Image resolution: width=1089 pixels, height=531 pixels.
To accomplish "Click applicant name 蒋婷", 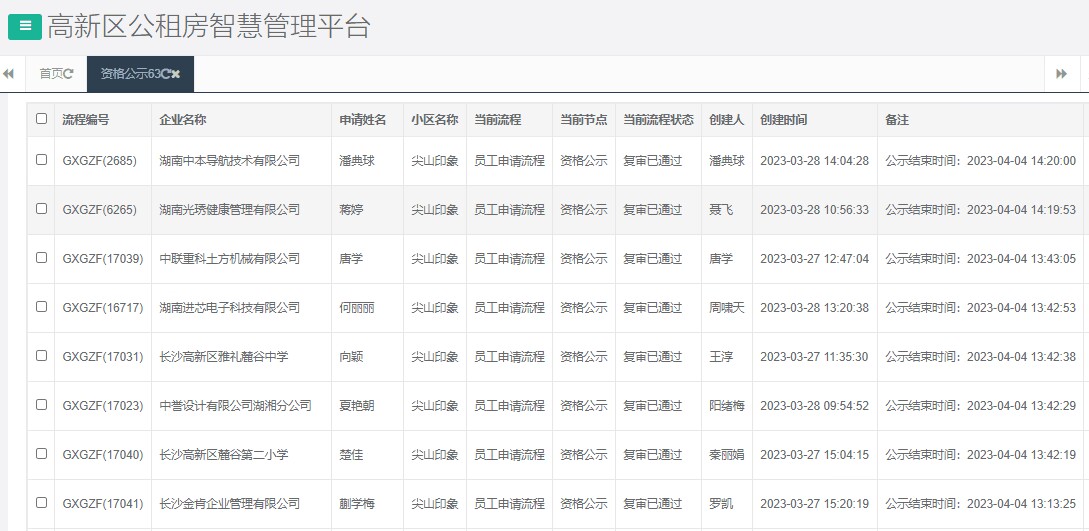I will 351,210.
